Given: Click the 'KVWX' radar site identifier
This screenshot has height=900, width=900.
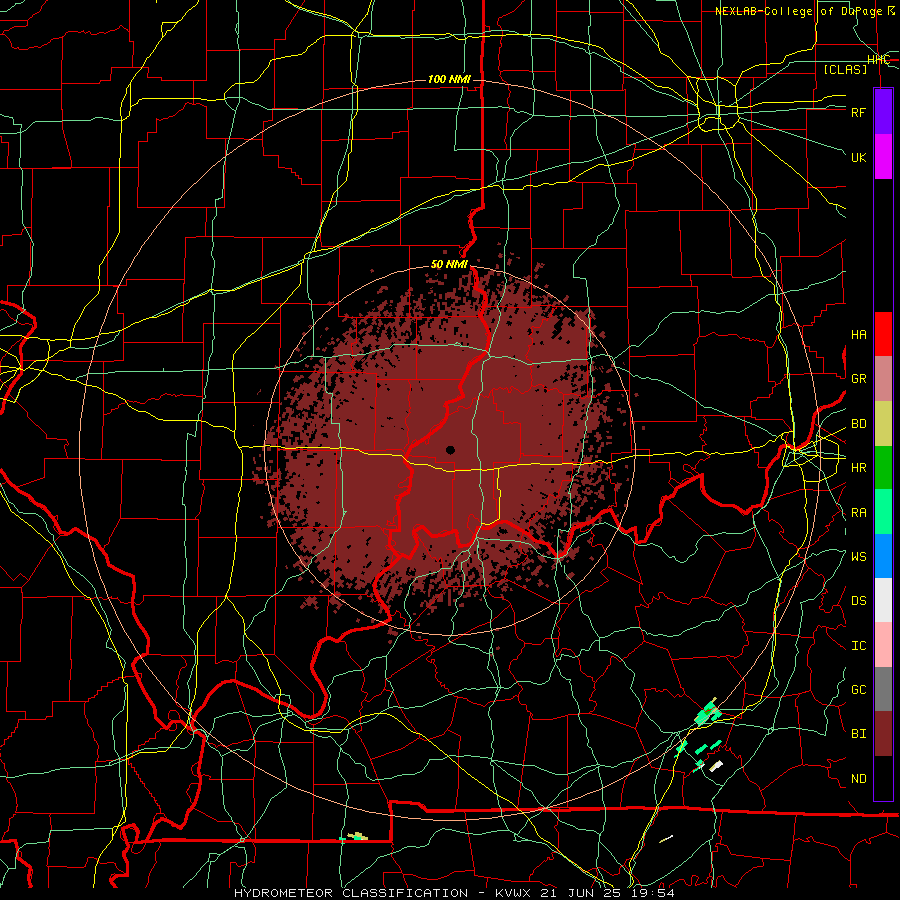Looking at the screenshot, I should coord(514,893).
